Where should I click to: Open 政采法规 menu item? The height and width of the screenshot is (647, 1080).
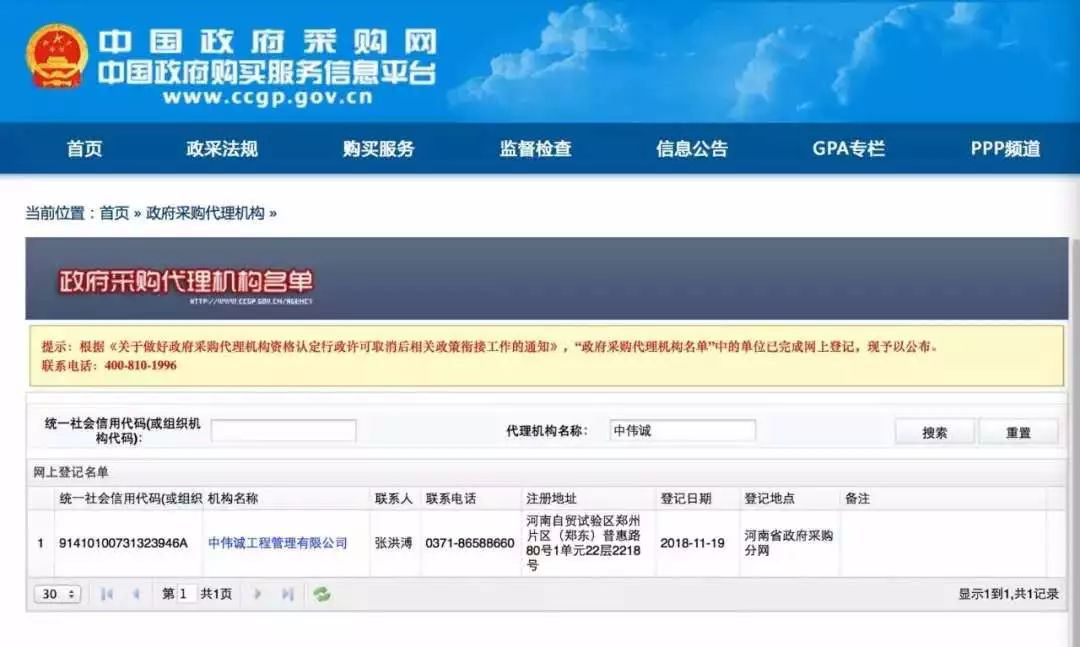tap(222, 148)
